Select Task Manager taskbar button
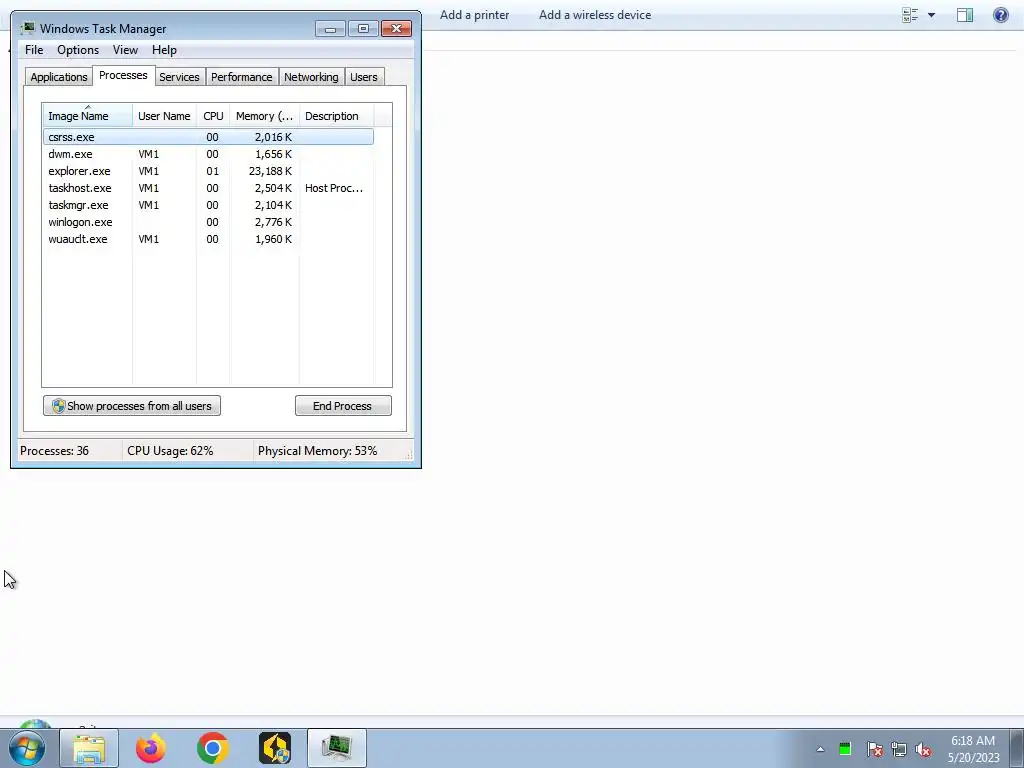This screenshot has width=1024, height=768. click(x=336, y=748)
